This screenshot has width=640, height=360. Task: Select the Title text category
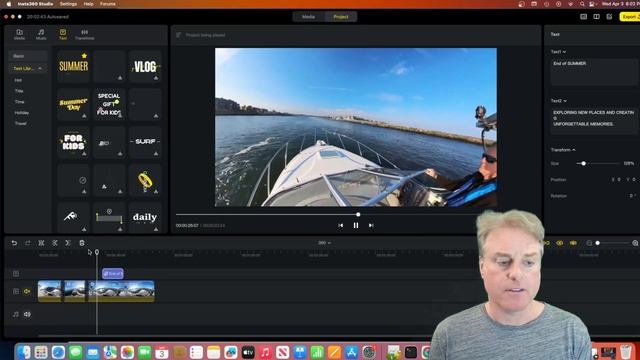coord(19,91)
